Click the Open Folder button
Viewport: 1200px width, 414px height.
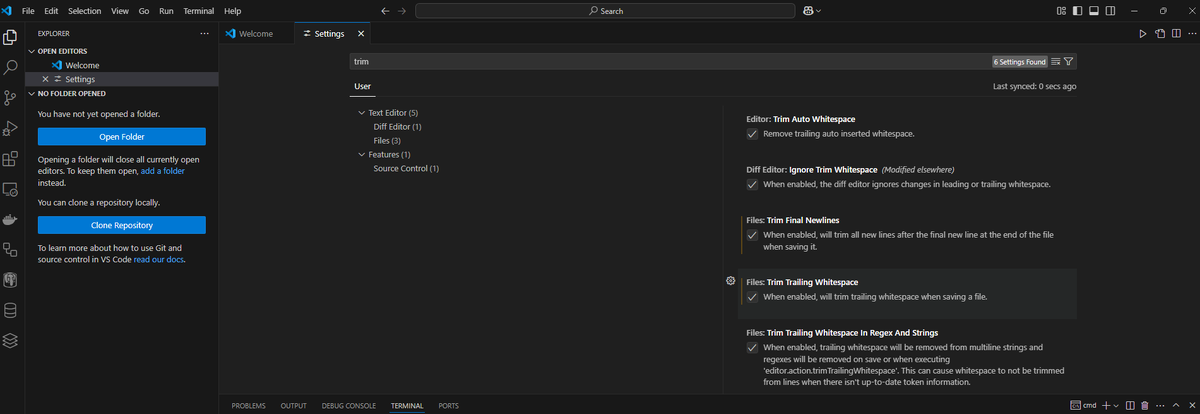(x=121, y=136)
